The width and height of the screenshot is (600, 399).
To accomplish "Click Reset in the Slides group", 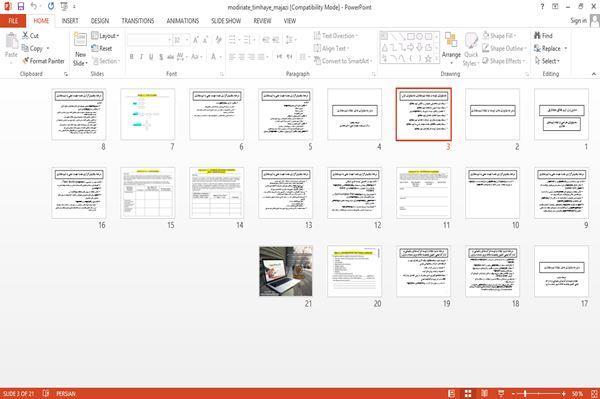I will pyautogui.click(x=102, y=48).
